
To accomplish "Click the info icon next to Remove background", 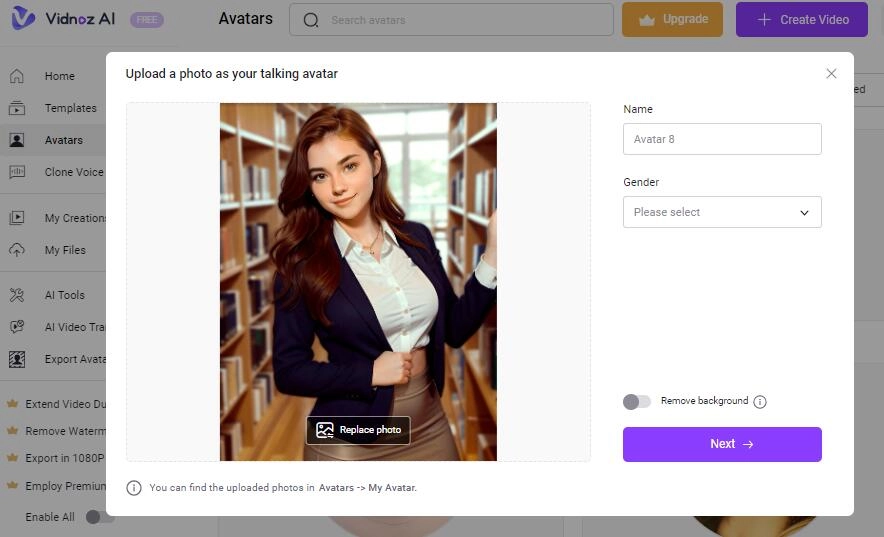I will pyautogui.click(x=760, y=401).
